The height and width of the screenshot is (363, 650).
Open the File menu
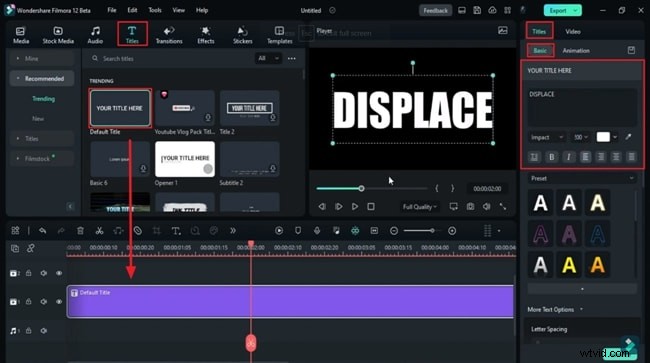click(x=112, y=10)
